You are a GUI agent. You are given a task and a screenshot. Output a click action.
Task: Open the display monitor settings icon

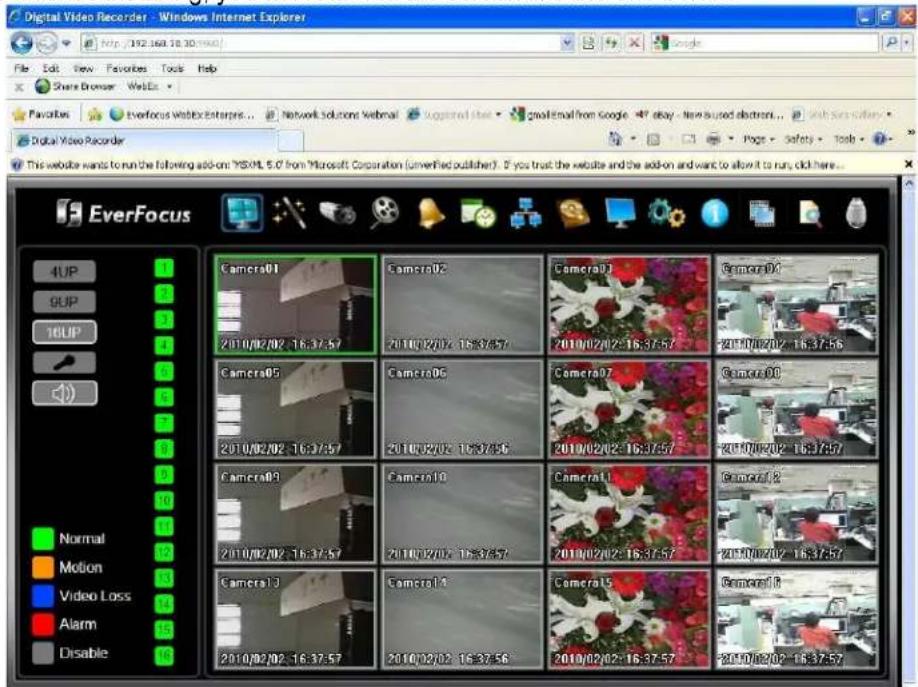[619, 213]
